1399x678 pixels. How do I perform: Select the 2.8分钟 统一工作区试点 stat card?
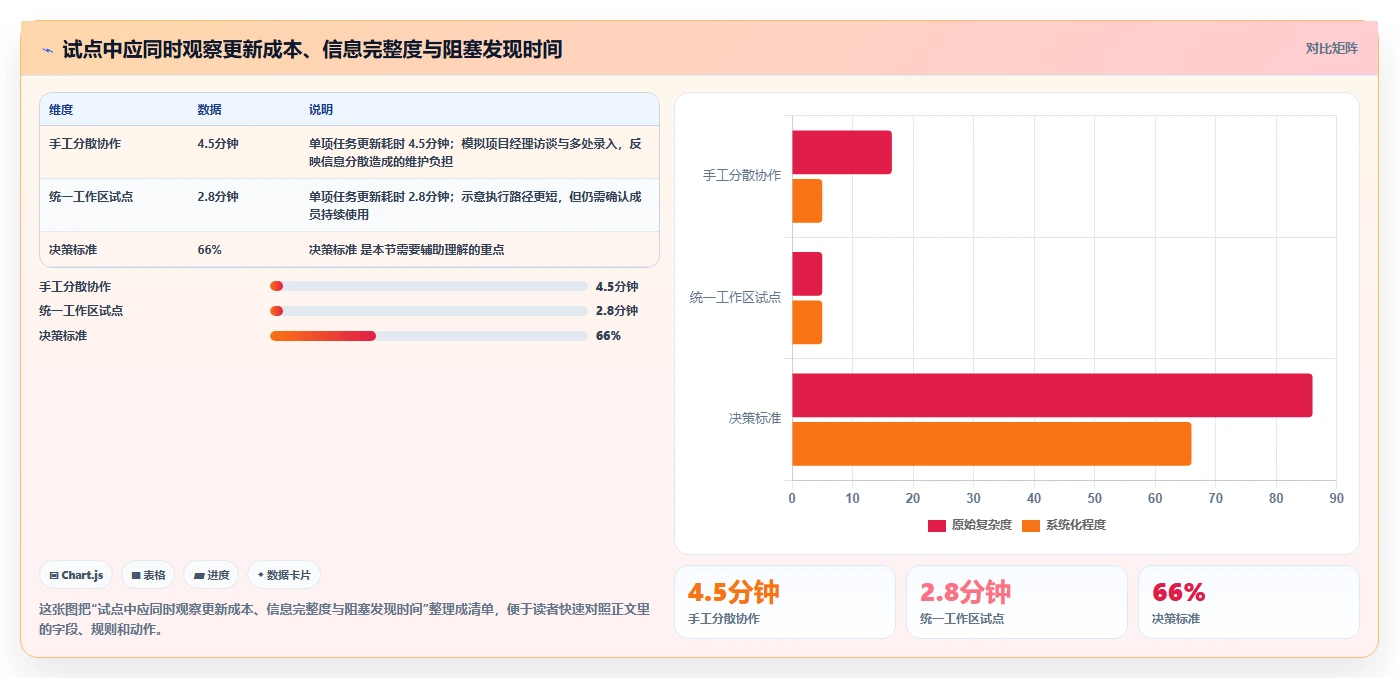click(1017, 602)
